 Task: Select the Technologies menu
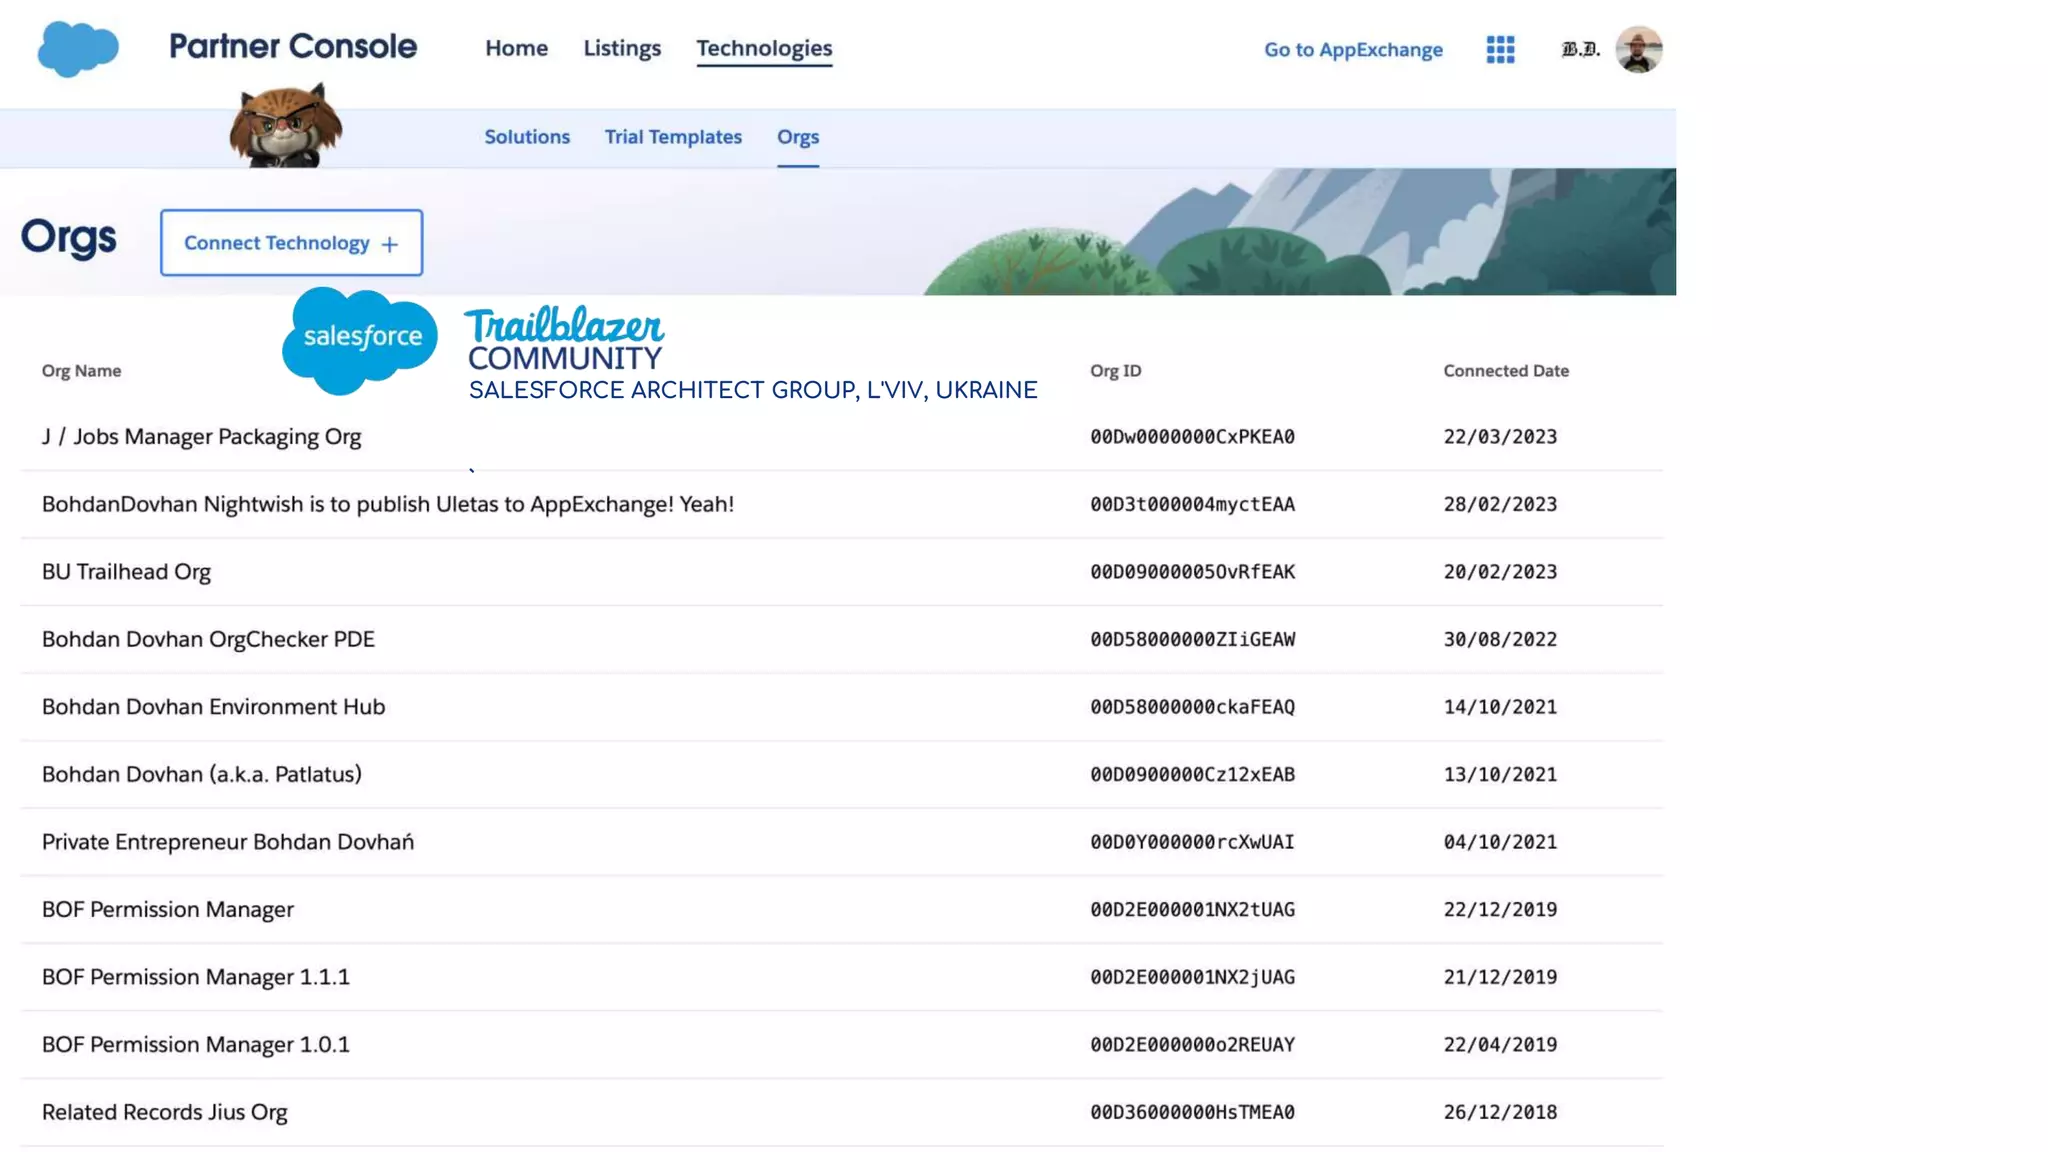click(x=764, y=48)
